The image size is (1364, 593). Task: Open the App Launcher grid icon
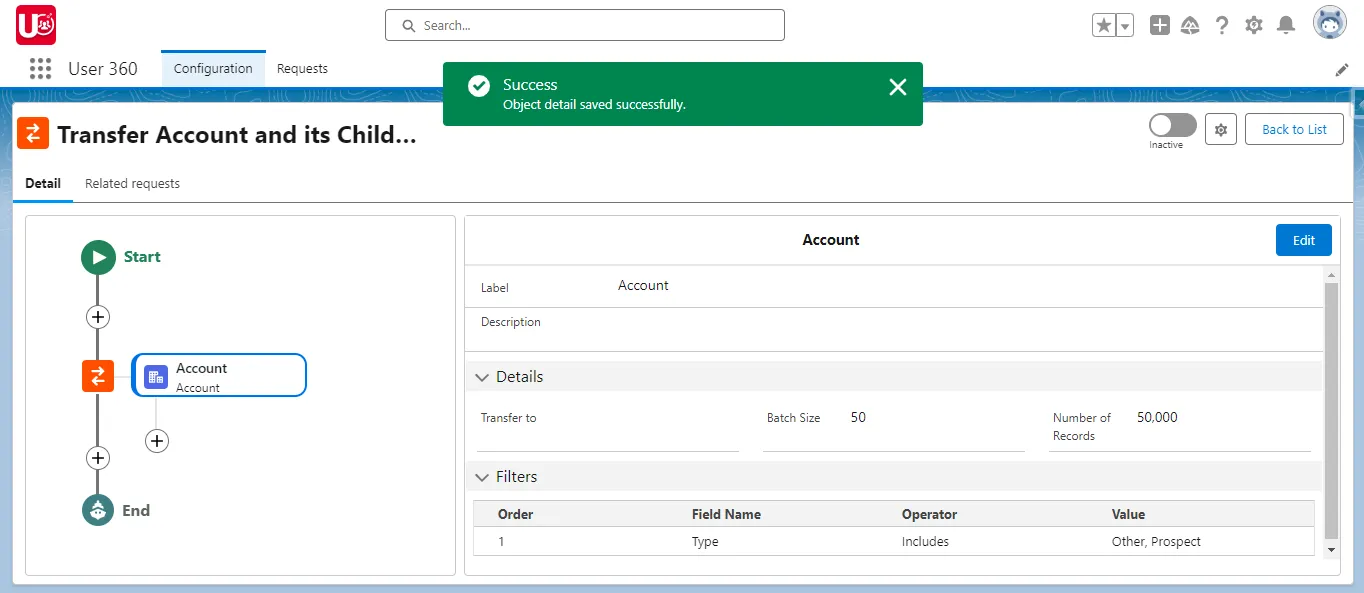(x=40, y=68)
